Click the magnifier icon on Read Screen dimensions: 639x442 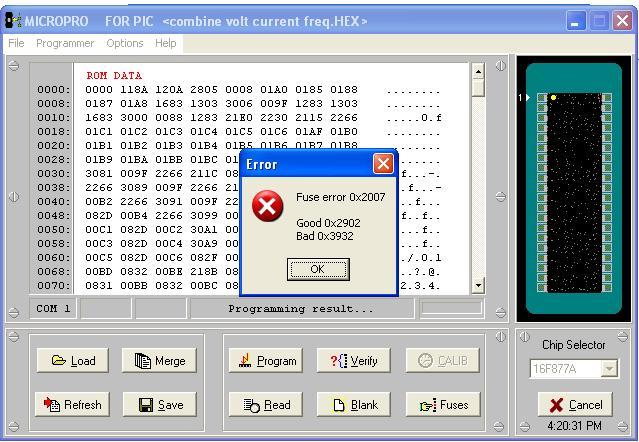(251, 405)
